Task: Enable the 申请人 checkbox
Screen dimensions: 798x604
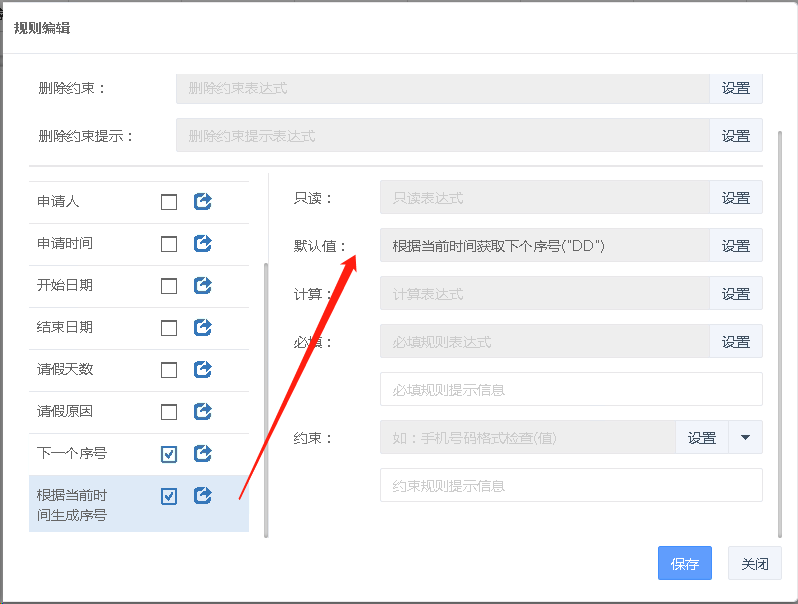Action: (169, 202)
